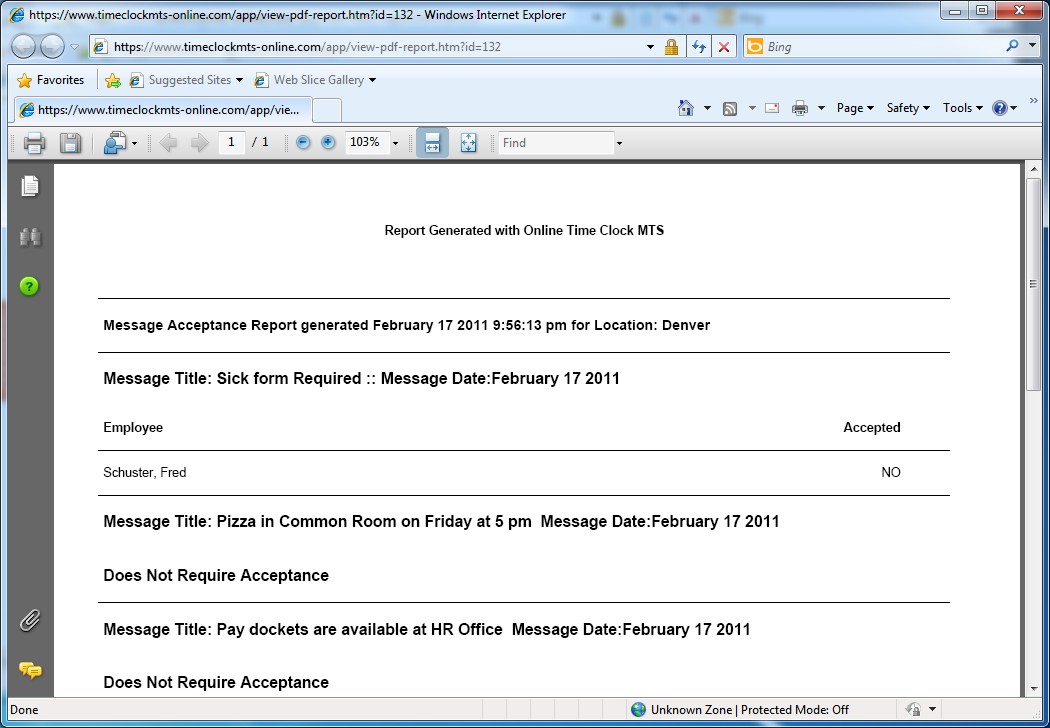Image resolution: width=1050 pixels, height=728 pixels.
Task: Expand the zoom percentage dropdown
Action: [x=395, y=143]
